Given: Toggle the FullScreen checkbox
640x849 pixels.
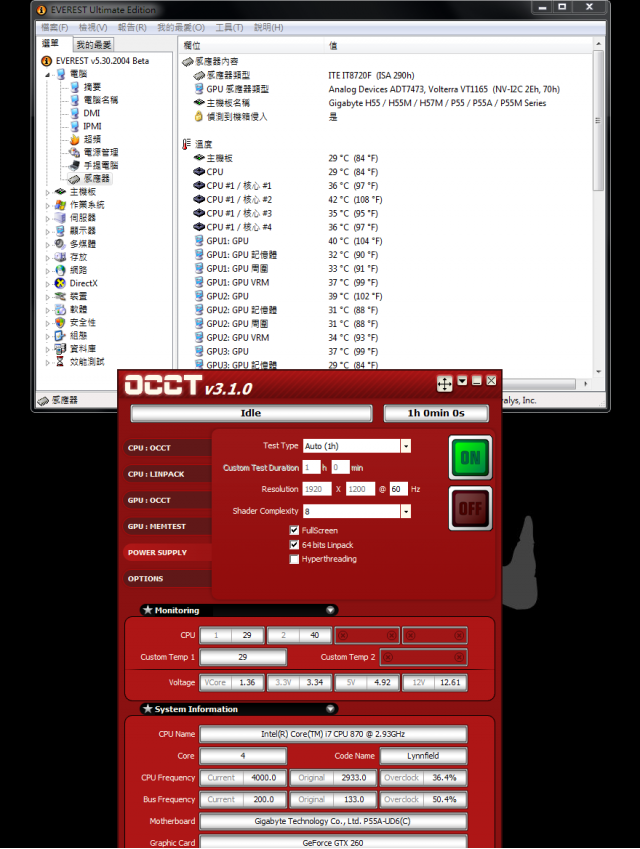Looking at the screenshot, I should tap(294, 531).
